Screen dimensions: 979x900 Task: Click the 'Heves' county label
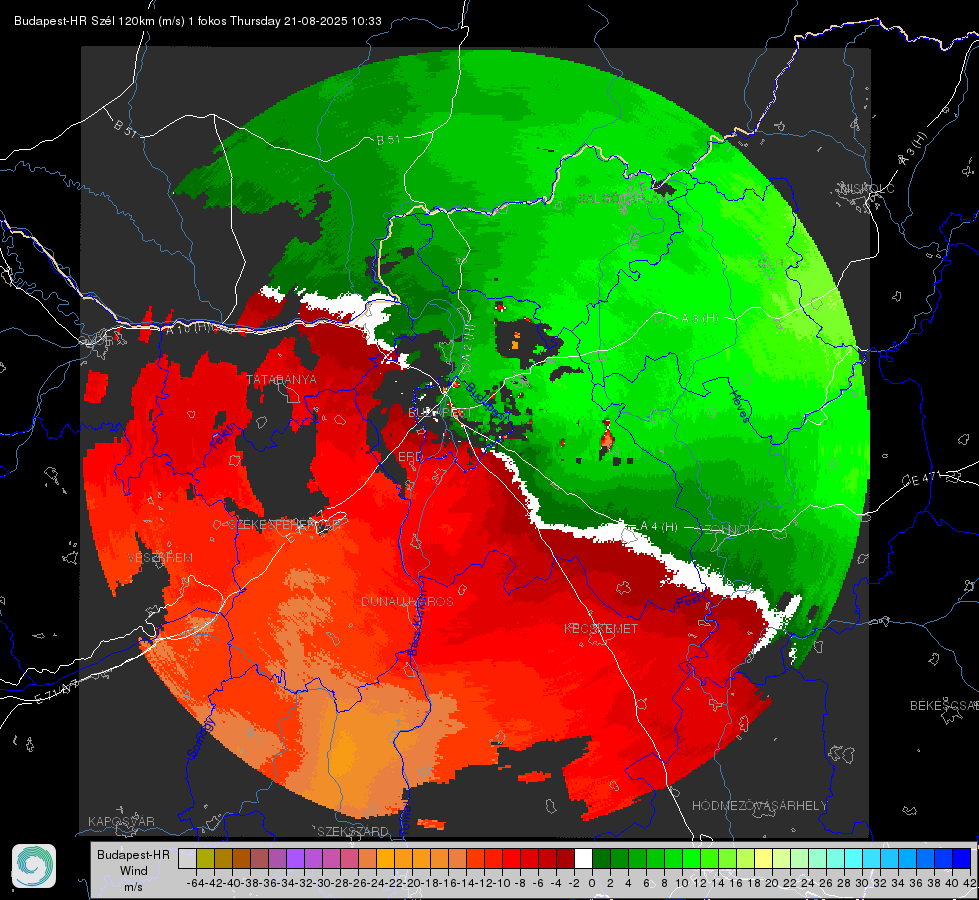739,405
